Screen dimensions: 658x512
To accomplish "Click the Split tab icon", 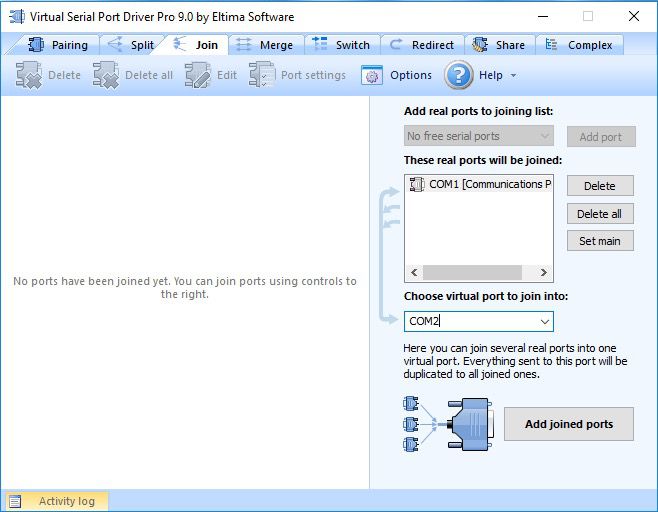I will (115, 44).
